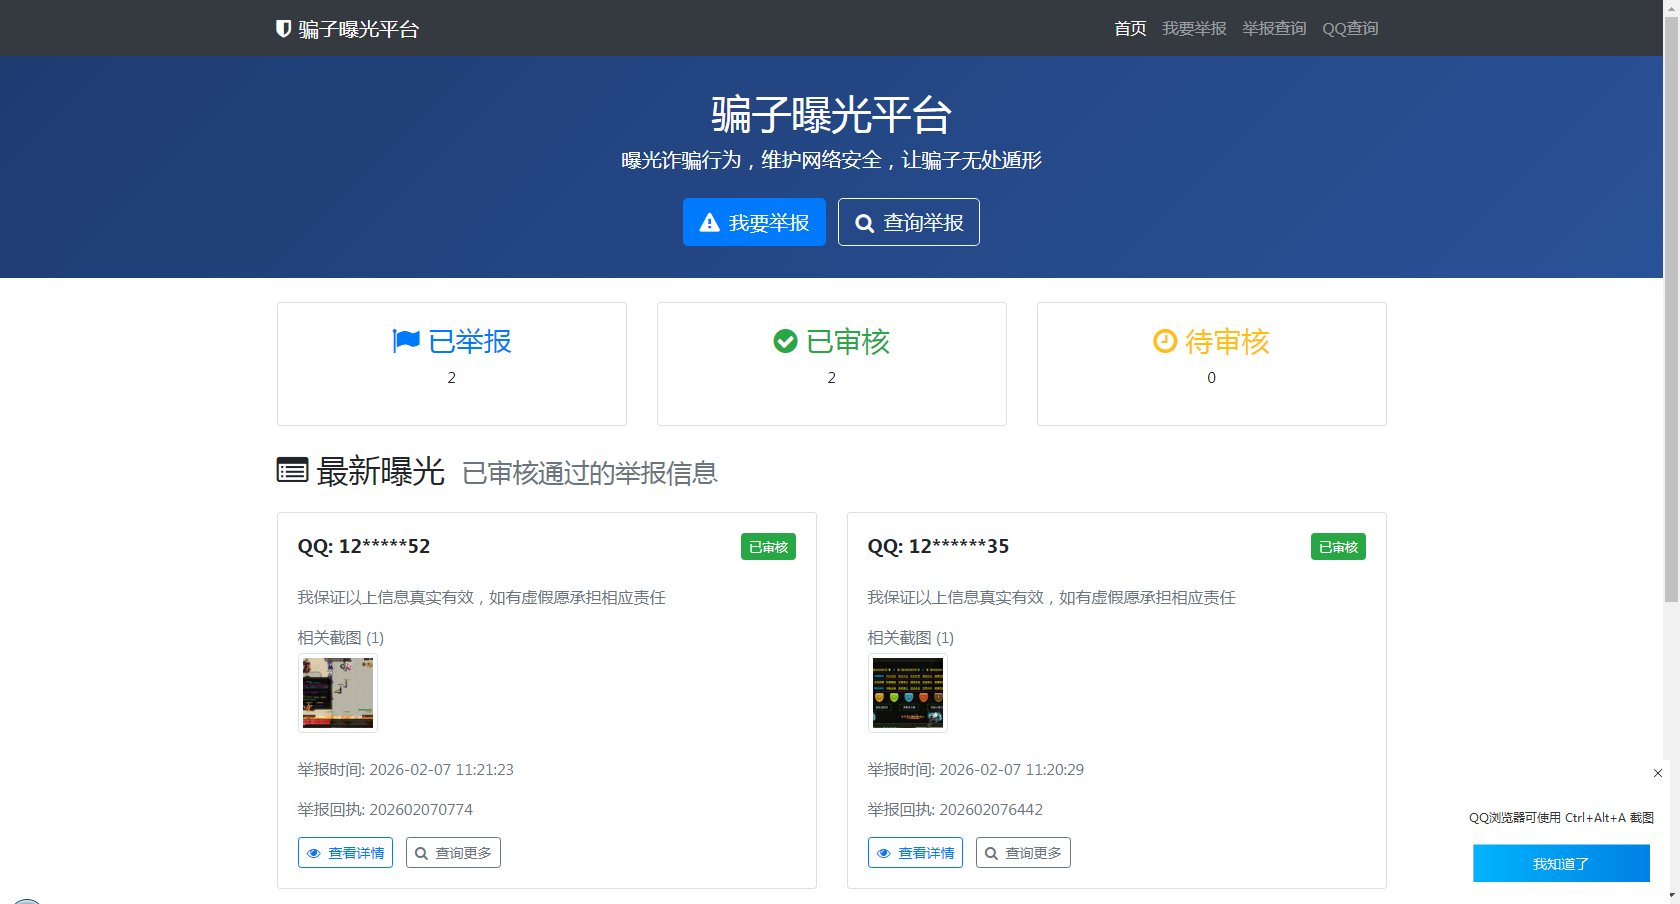Dismiss tip with the 我知道了 button
Screen dimensions: 1680x904
tap(1561, 863)
